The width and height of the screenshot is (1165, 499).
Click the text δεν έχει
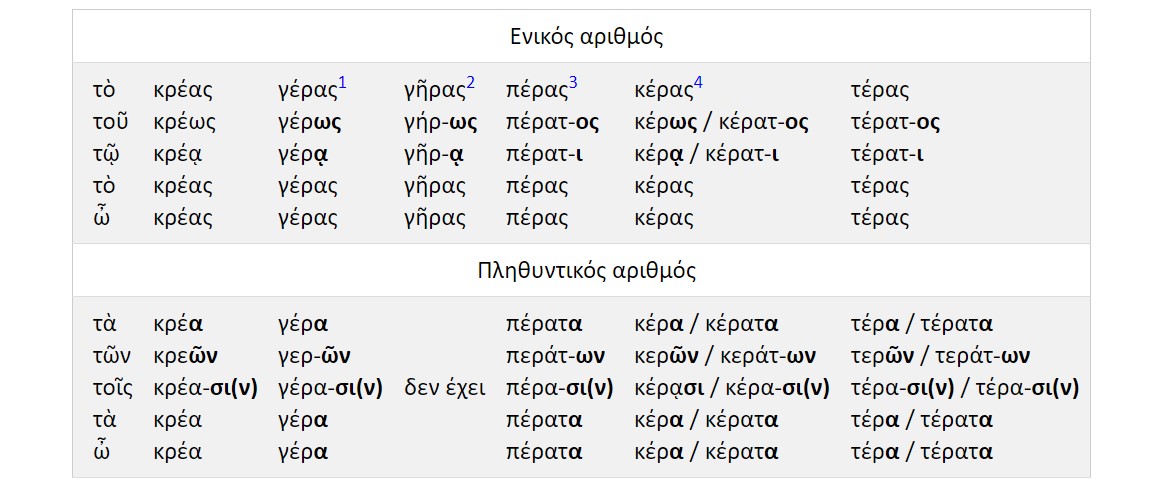pos(445,388)
